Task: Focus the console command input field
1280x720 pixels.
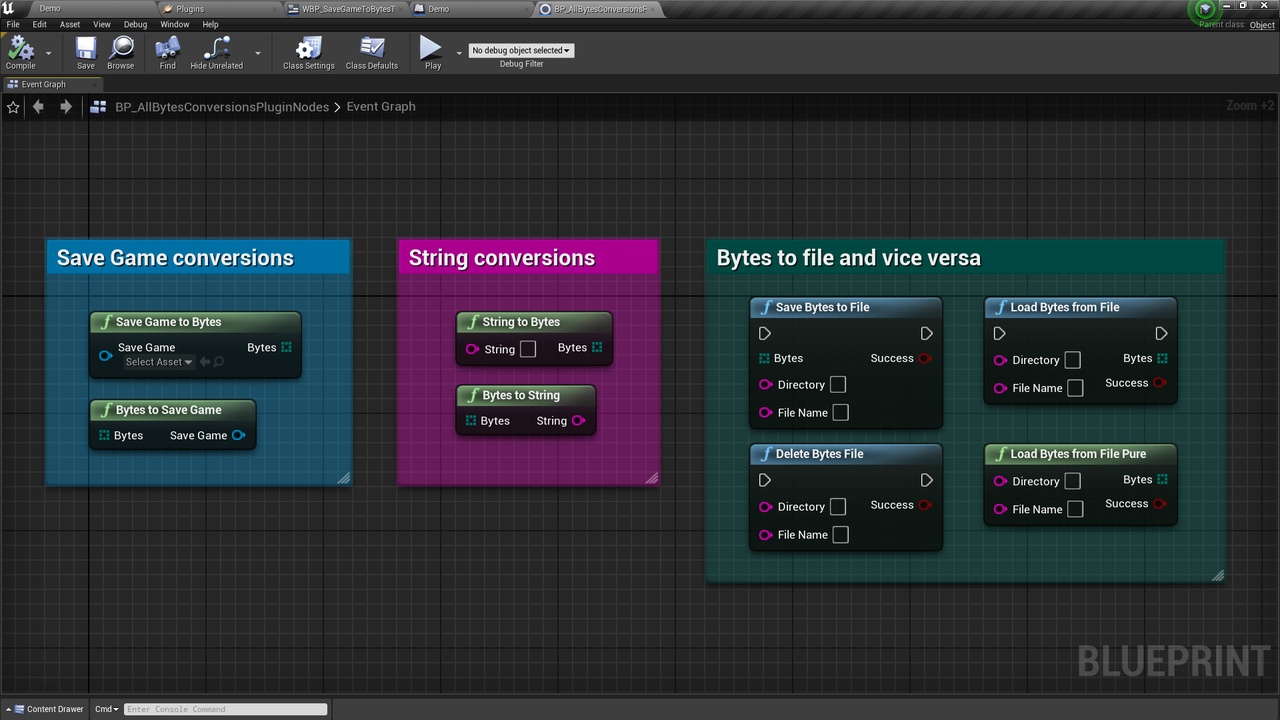Action: coord(226,709)
